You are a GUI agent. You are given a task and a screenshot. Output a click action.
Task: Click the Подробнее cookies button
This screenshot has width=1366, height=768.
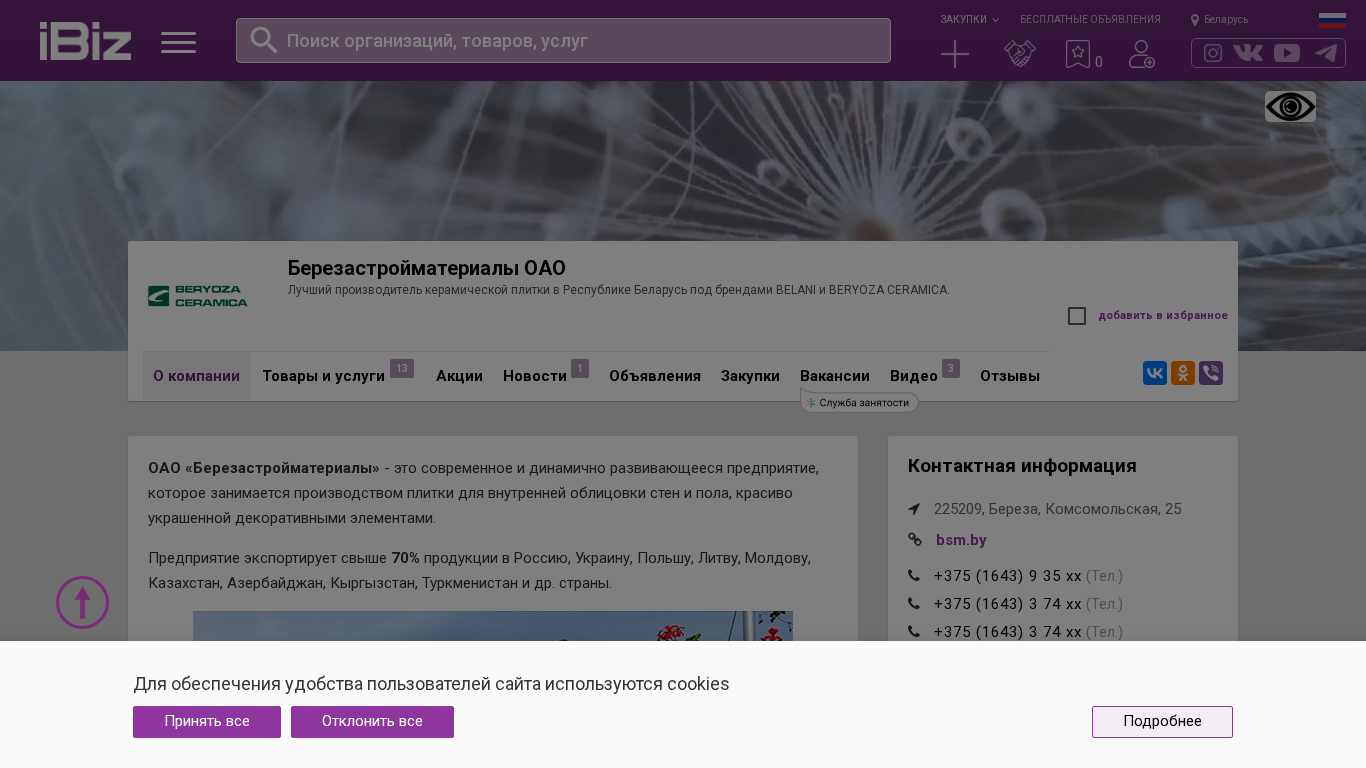[1162, 722]
